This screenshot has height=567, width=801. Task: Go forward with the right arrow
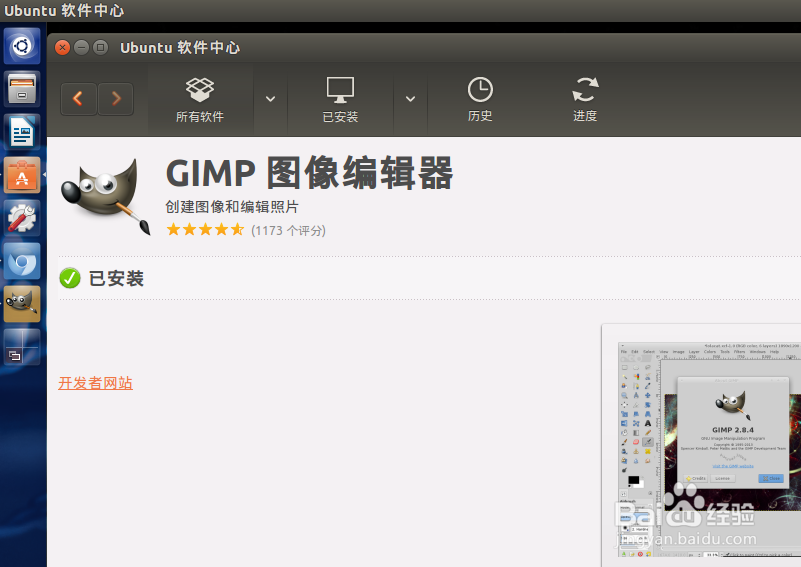point(115,99)
